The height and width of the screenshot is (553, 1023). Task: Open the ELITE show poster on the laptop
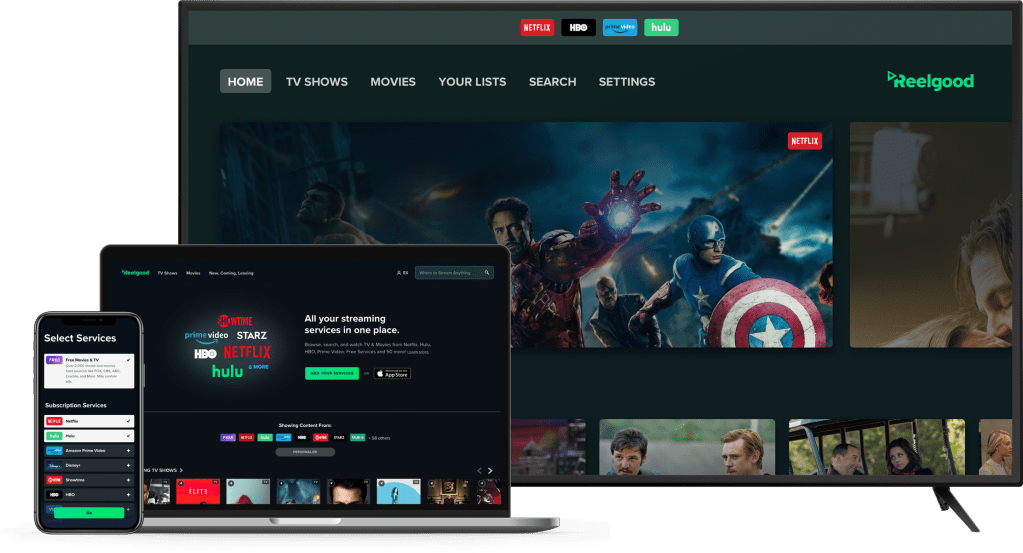[x=198, y=491]
